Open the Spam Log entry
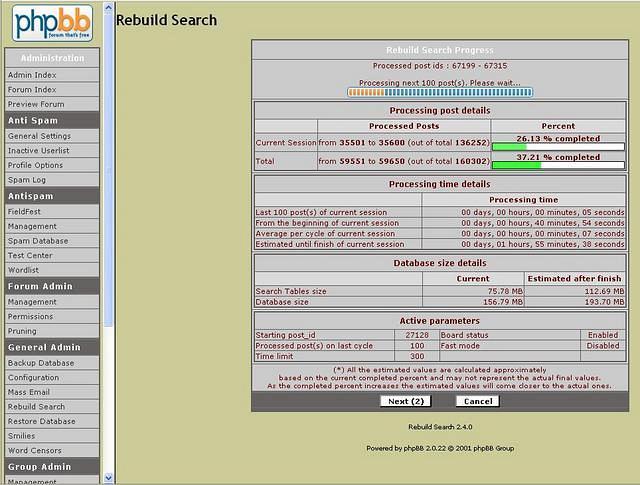The height and width of the screenshot is (485, 640). click(27, 179)
